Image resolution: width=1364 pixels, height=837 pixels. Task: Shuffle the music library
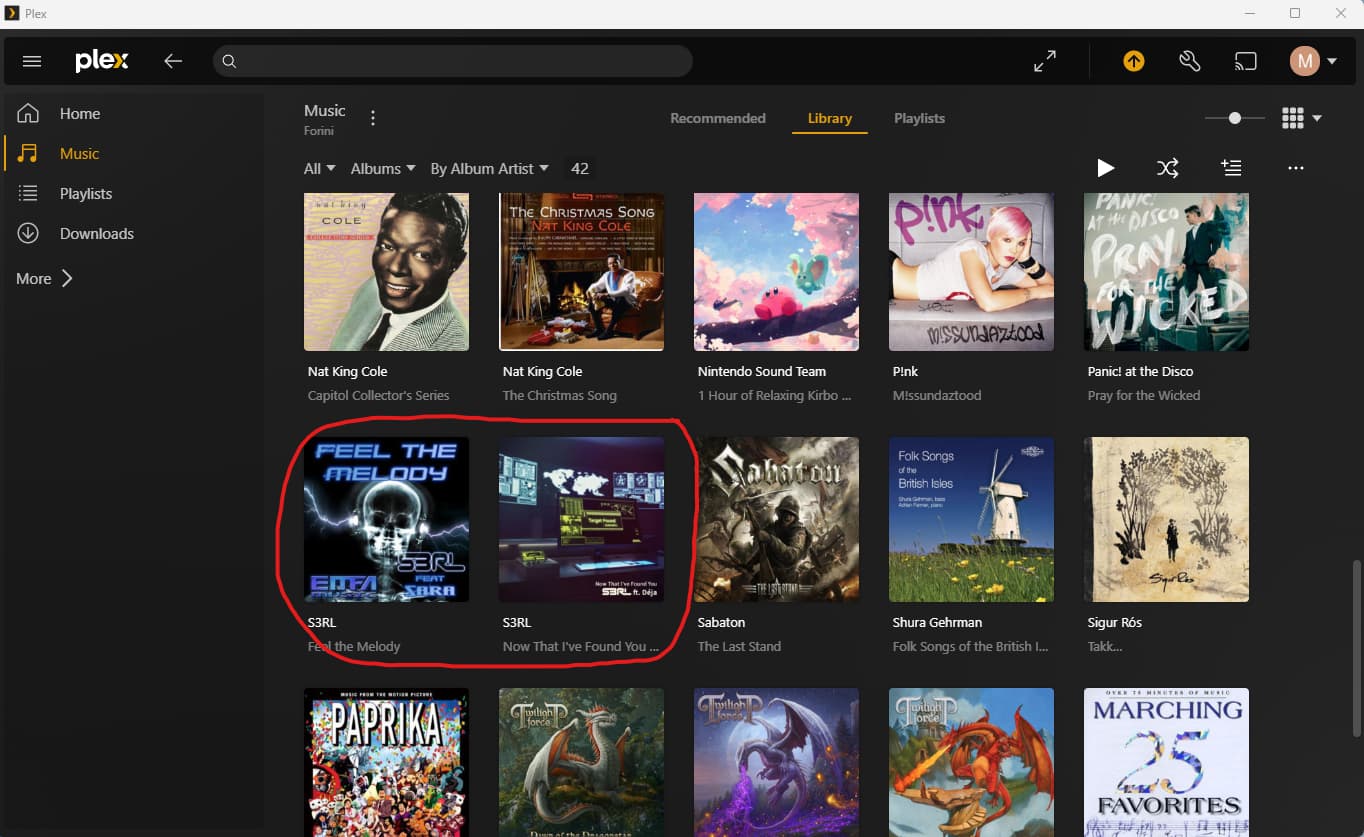point(1167,168)
